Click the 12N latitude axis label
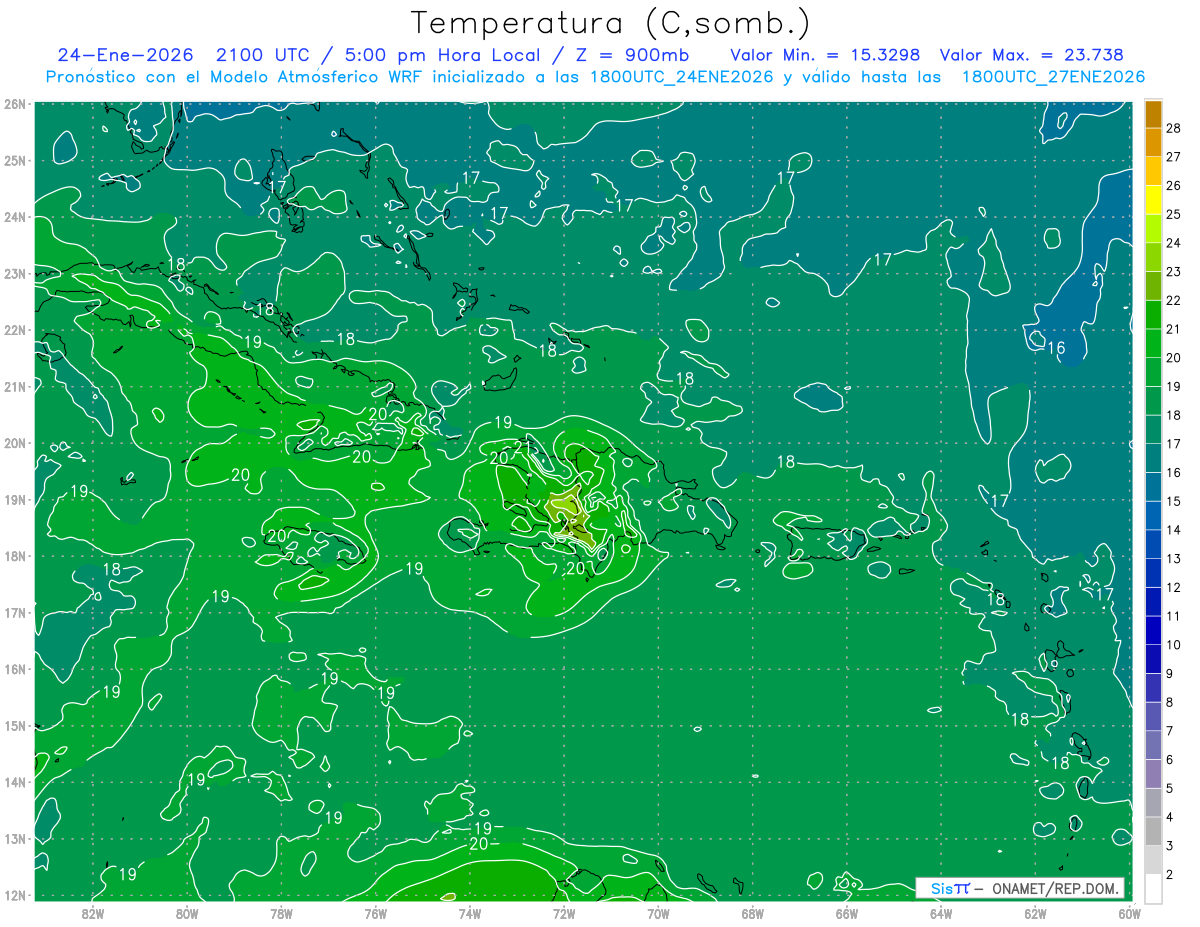This screenshot has height=927, width=1200. click(x=14, y=895)
